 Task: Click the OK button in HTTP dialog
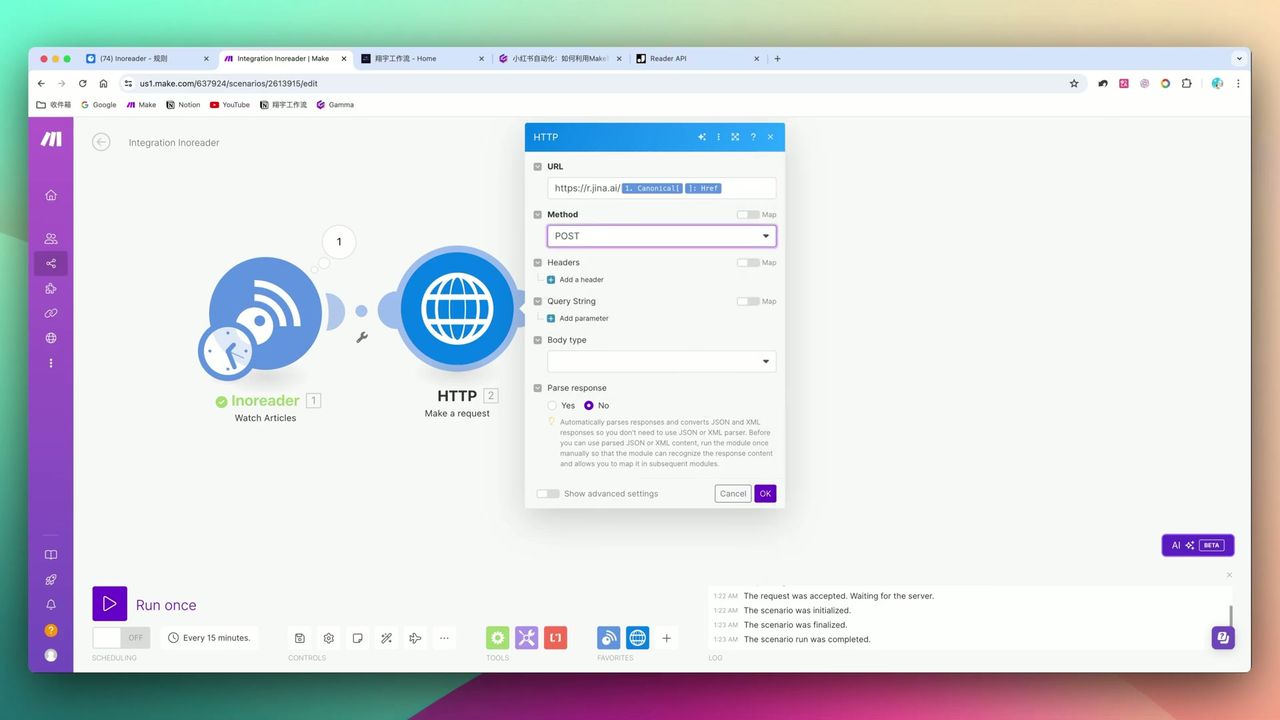pos(765,494)
